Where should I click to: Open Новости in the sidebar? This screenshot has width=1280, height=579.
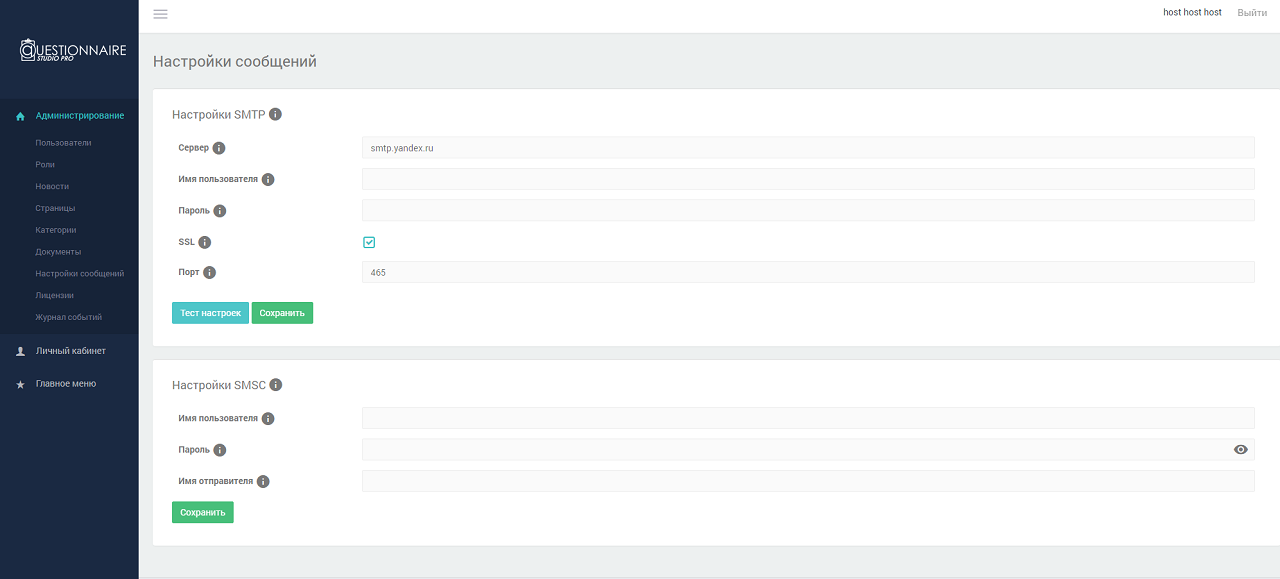52,187
